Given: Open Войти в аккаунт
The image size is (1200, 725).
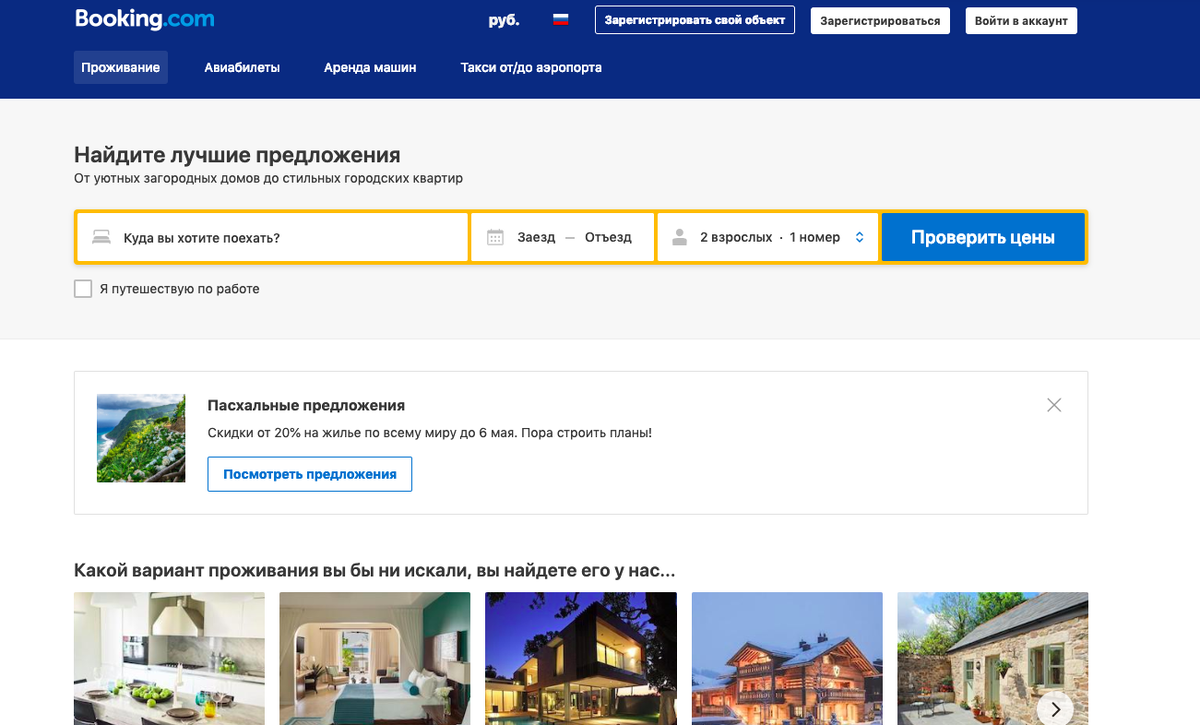Looking at the screenshot, I should [1021, 21].
